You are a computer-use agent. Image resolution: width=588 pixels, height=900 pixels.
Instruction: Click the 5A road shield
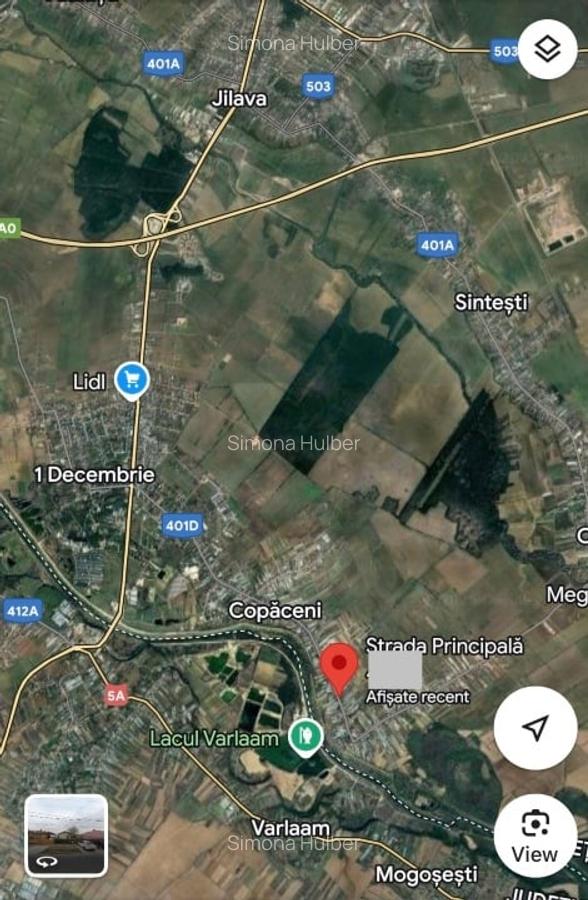pyautogui.click(x=116, y=696)
